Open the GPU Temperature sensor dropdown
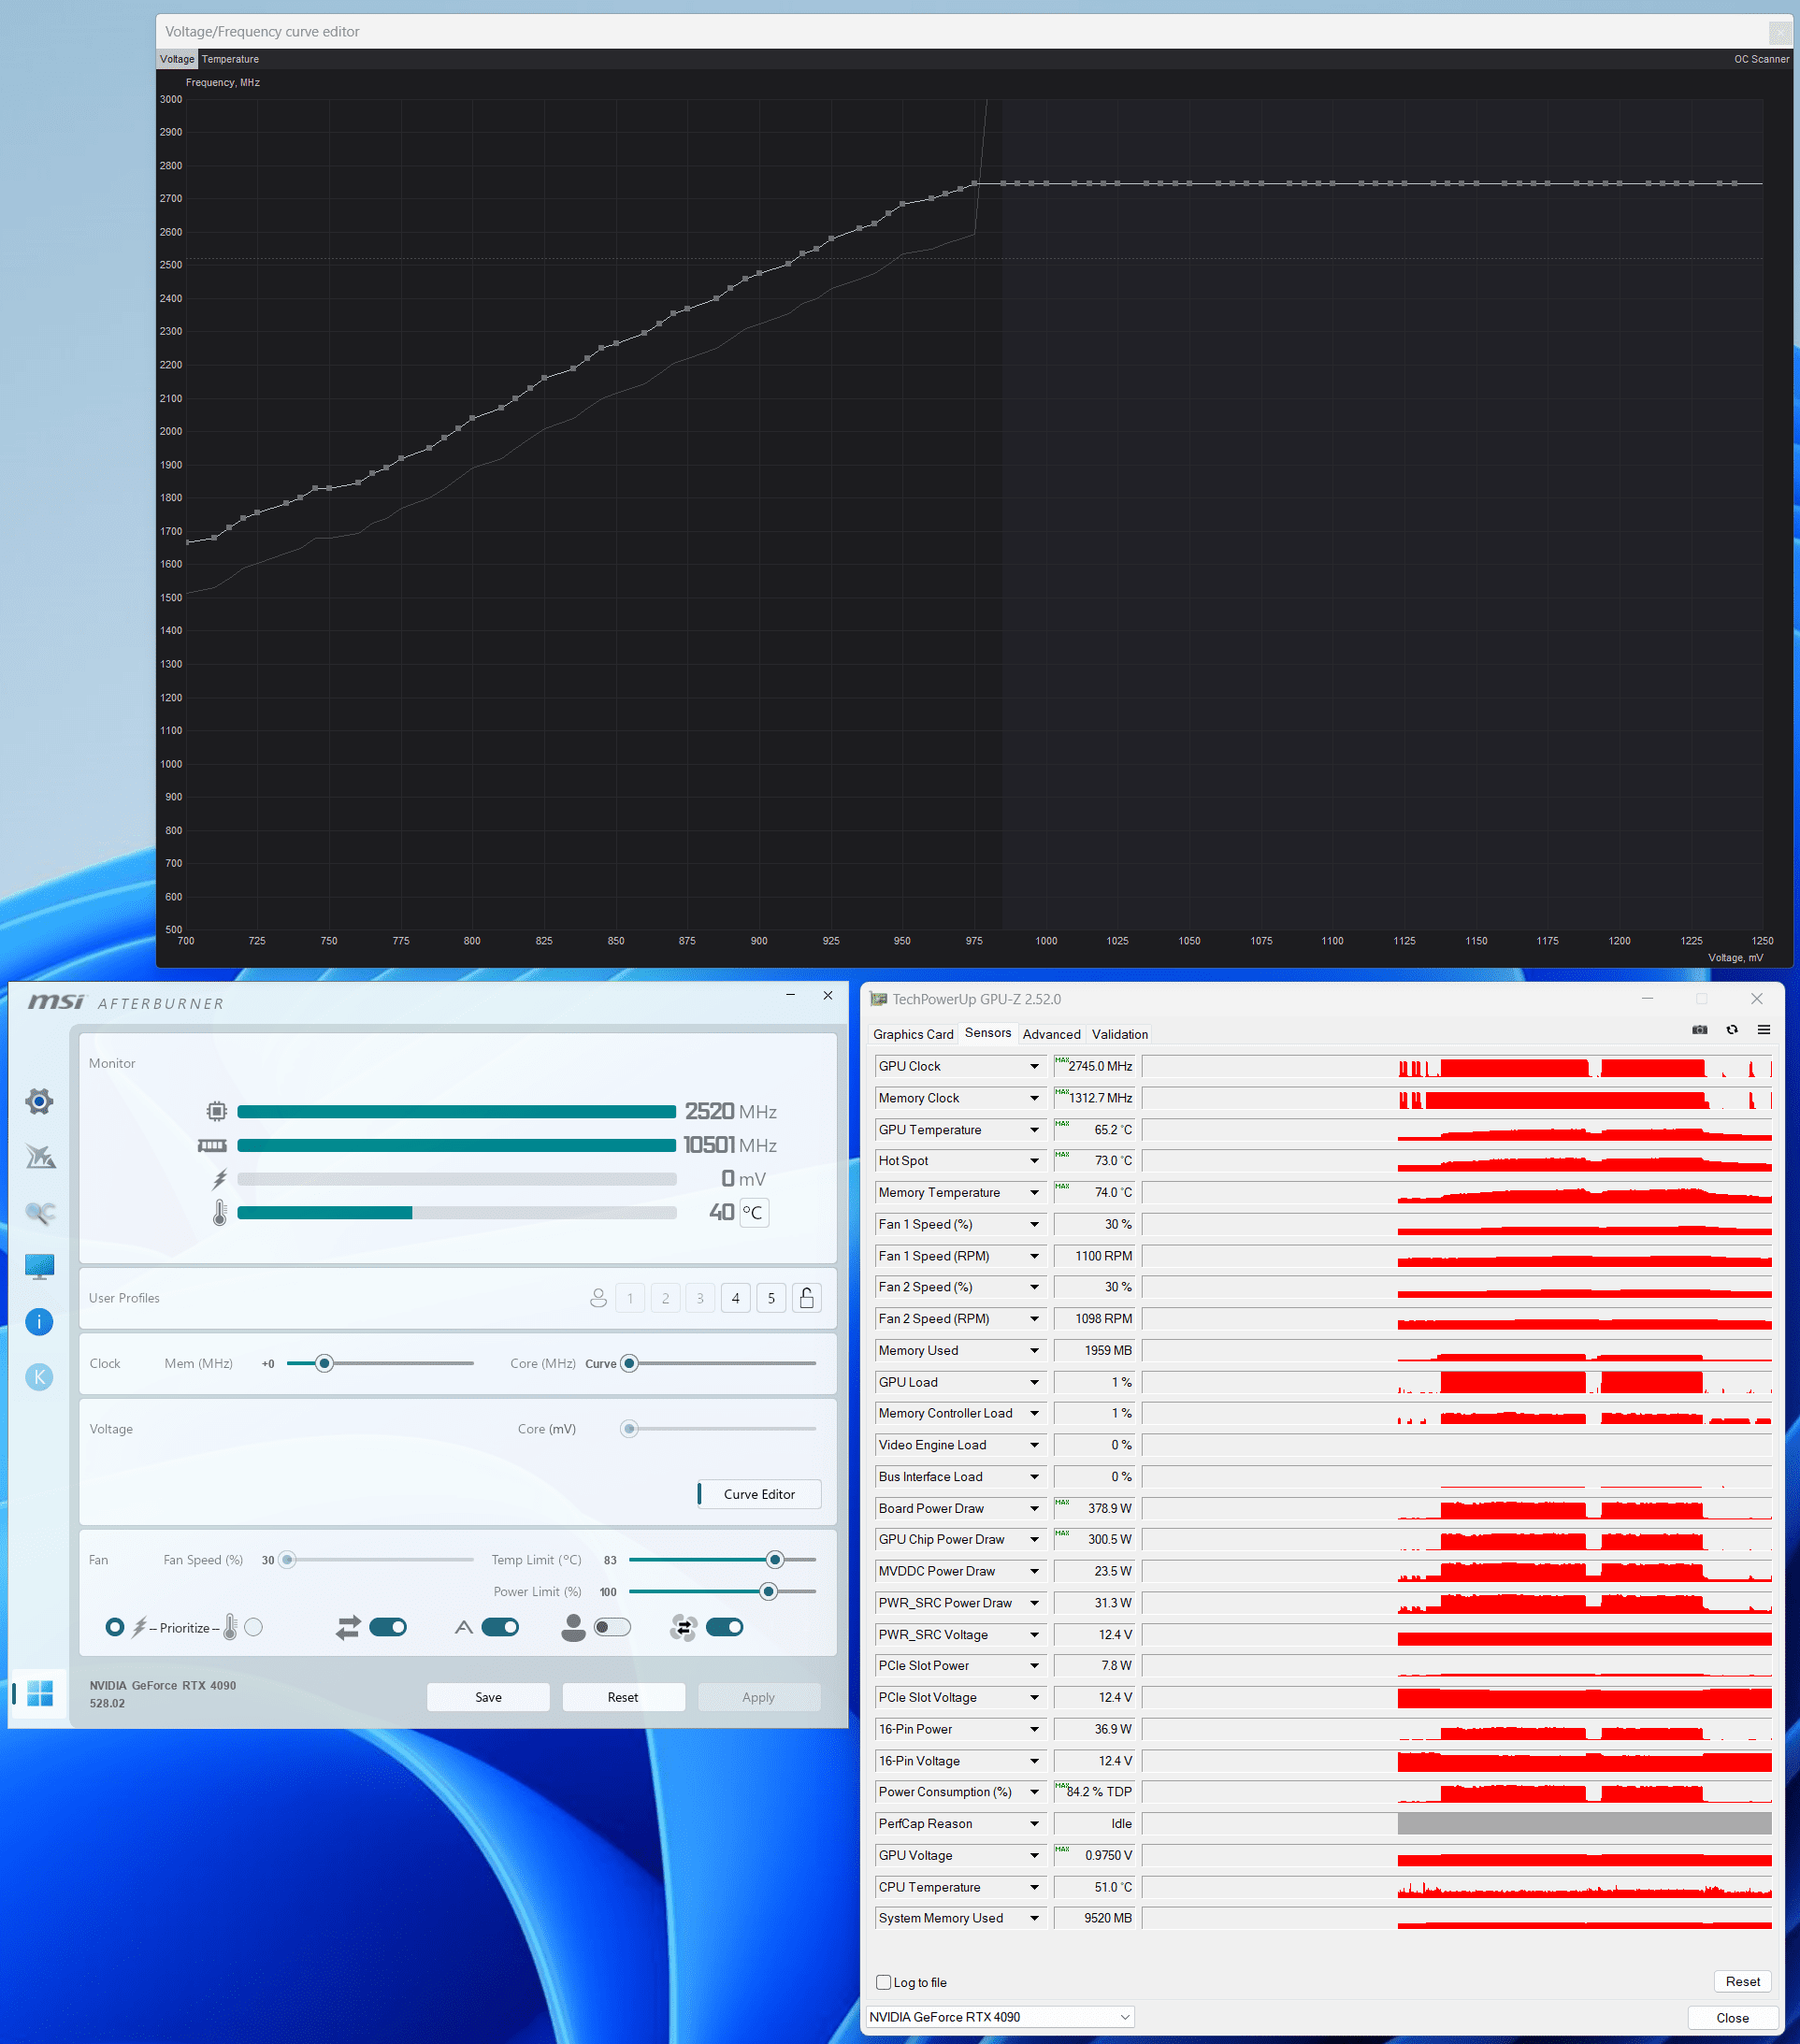 (1034, 1129)
